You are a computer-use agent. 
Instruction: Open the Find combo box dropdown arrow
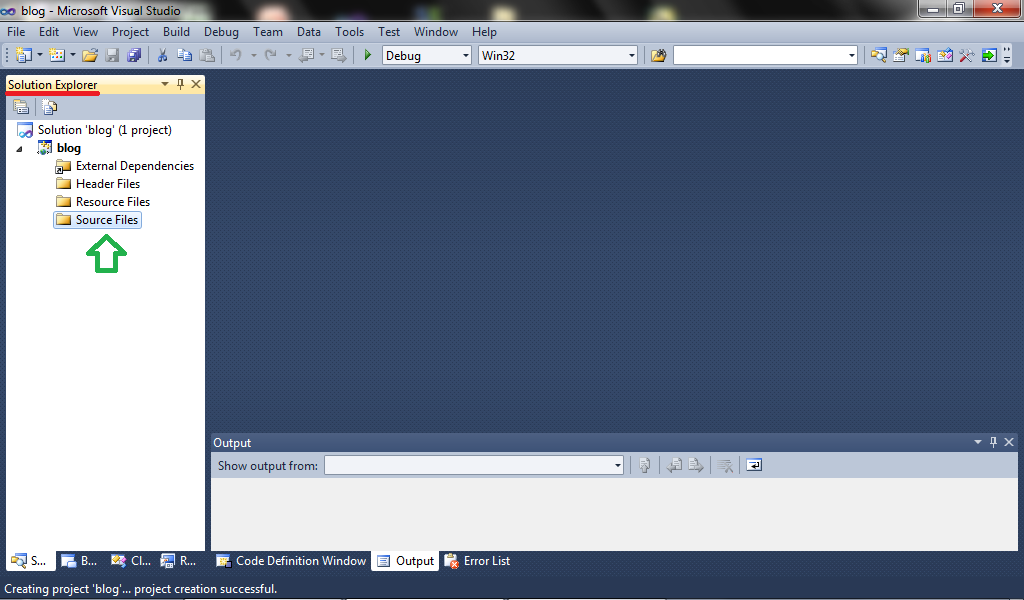pyautogui.click(x=852, y=55)
